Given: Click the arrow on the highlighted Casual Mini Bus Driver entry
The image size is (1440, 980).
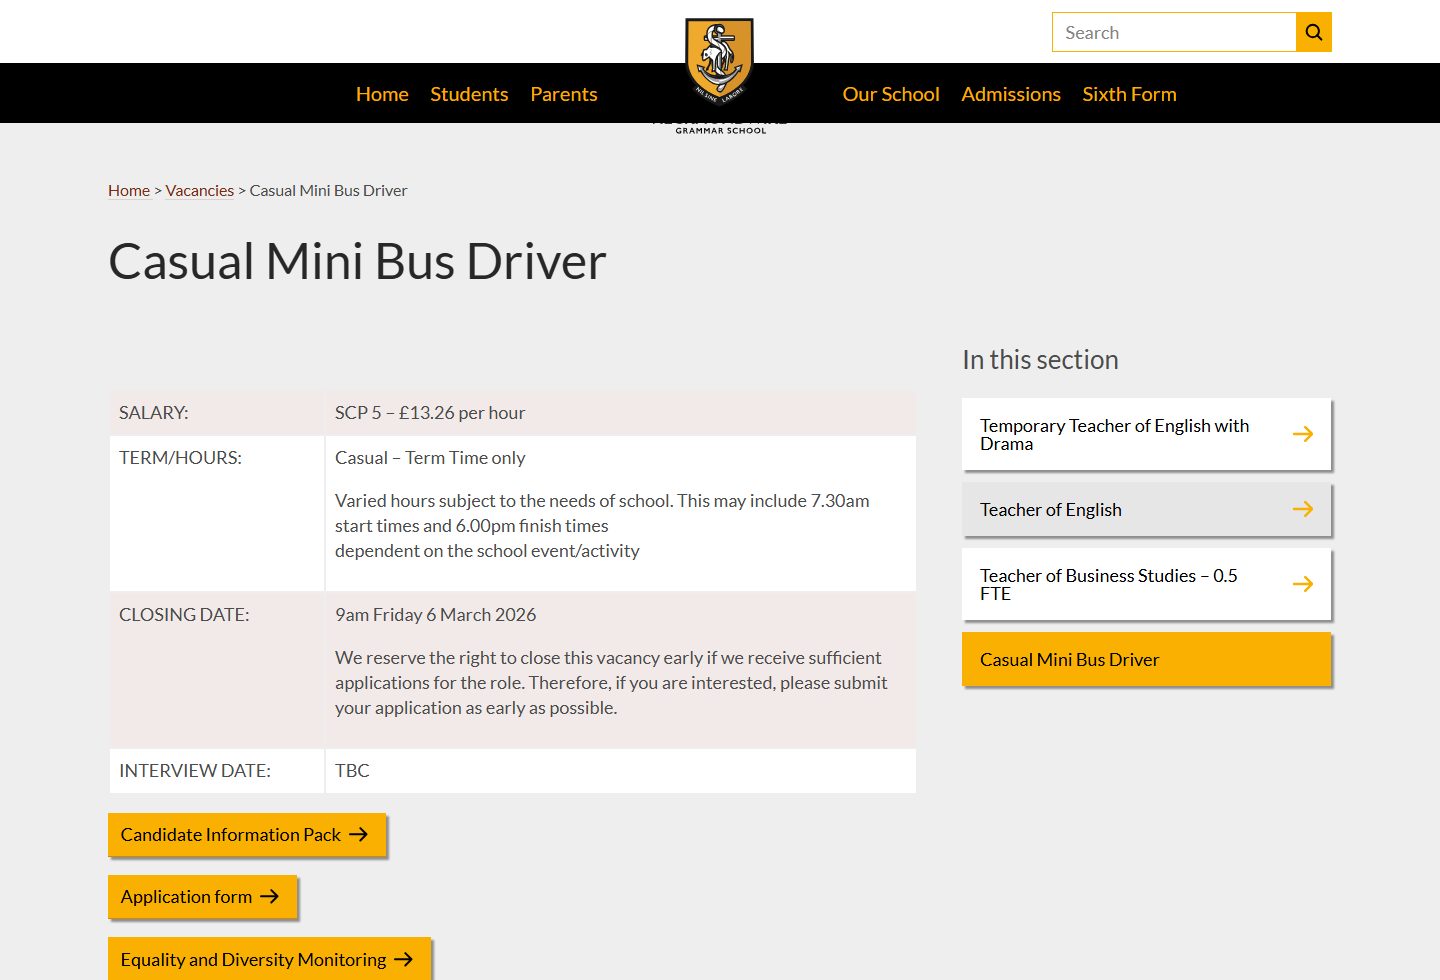Looking at the screenshot, I should (x=1303, y=659).
